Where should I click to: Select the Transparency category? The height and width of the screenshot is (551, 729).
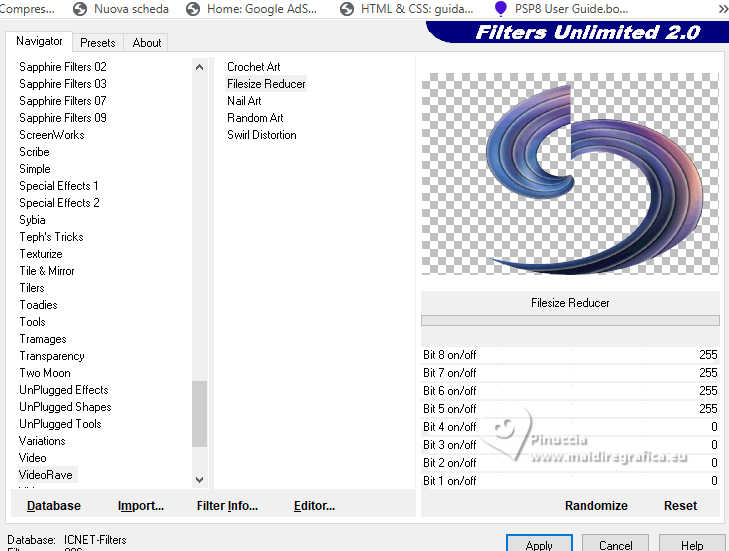tap(52, 356)
